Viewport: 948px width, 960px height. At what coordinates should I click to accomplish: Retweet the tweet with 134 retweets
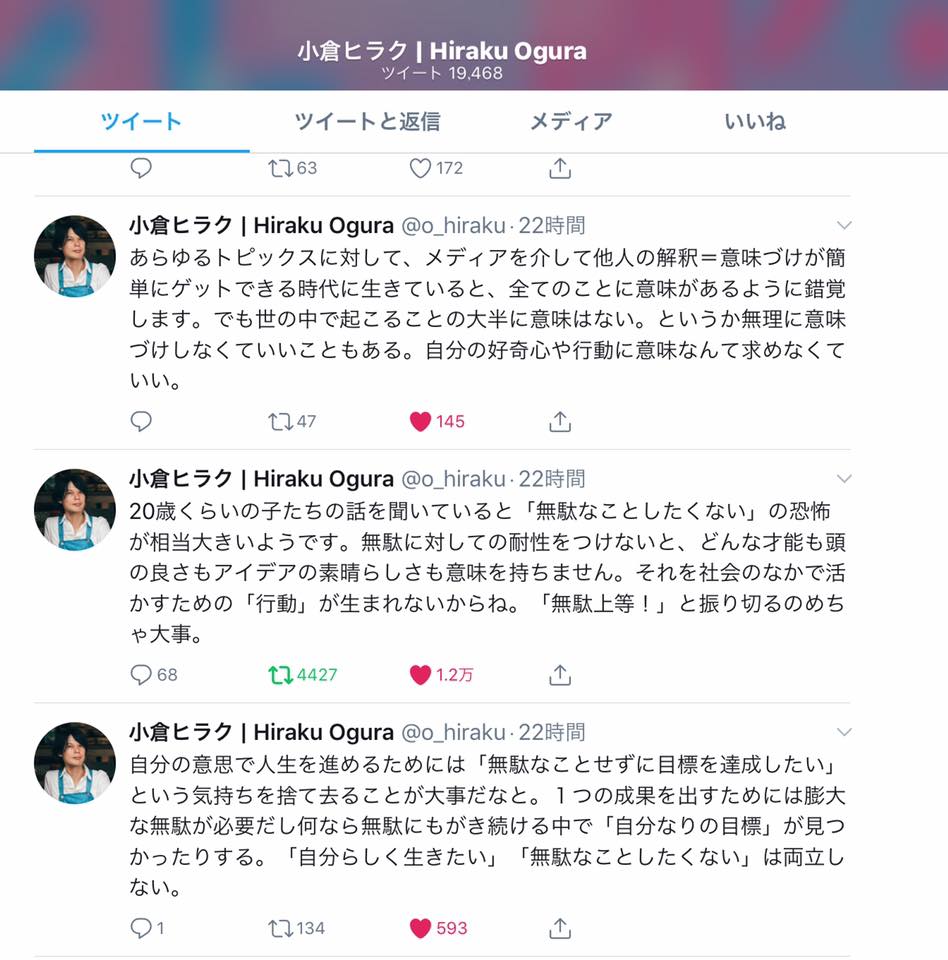point(280,928)
